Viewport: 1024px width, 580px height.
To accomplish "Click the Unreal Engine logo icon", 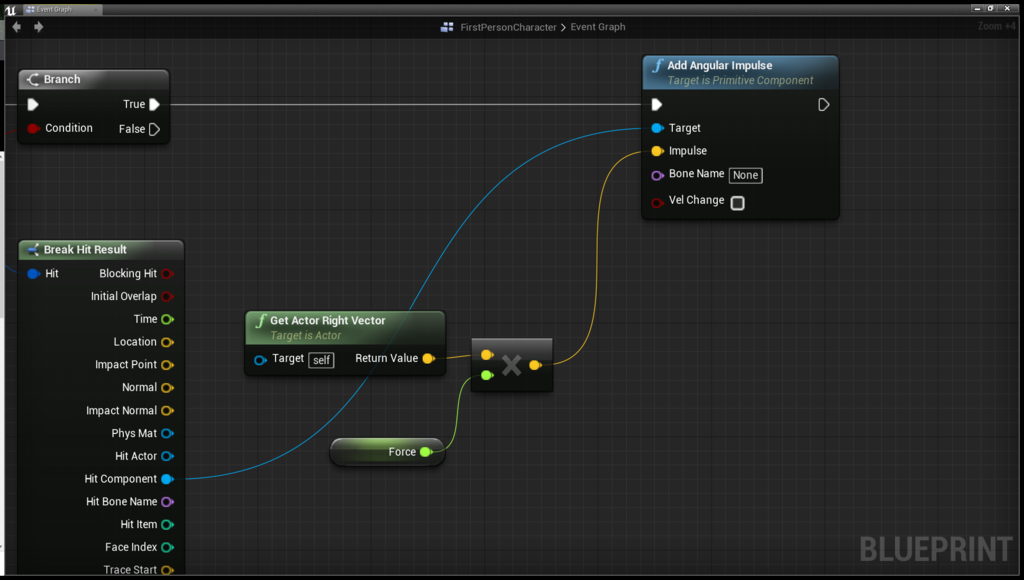I will [11, 9].
